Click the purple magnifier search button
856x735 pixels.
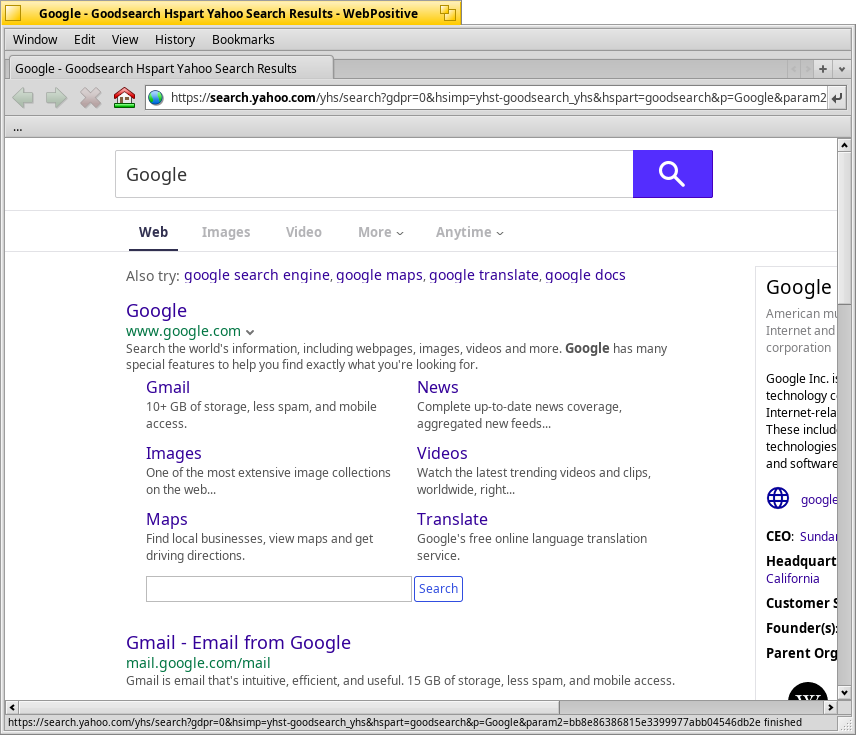click(x=673, y=174)
